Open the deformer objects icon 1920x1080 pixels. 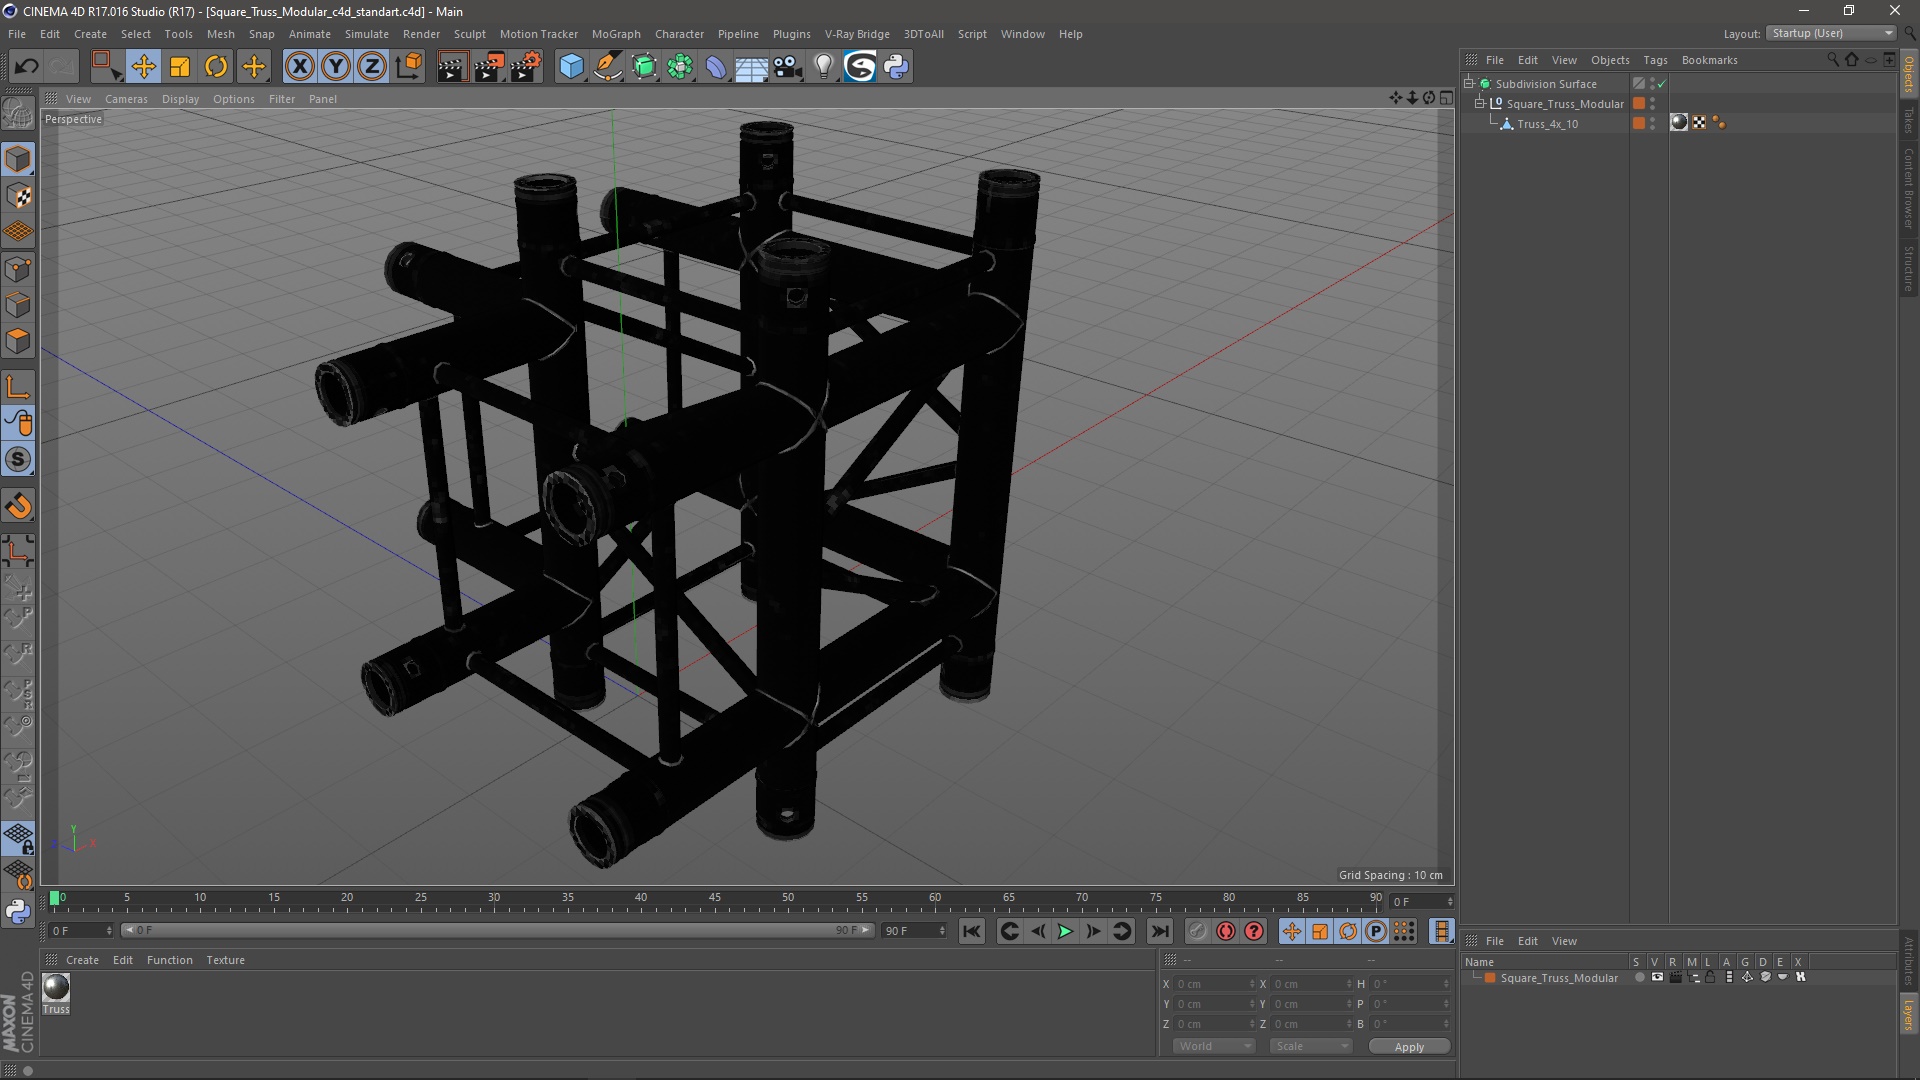click(x=716, y=67)
